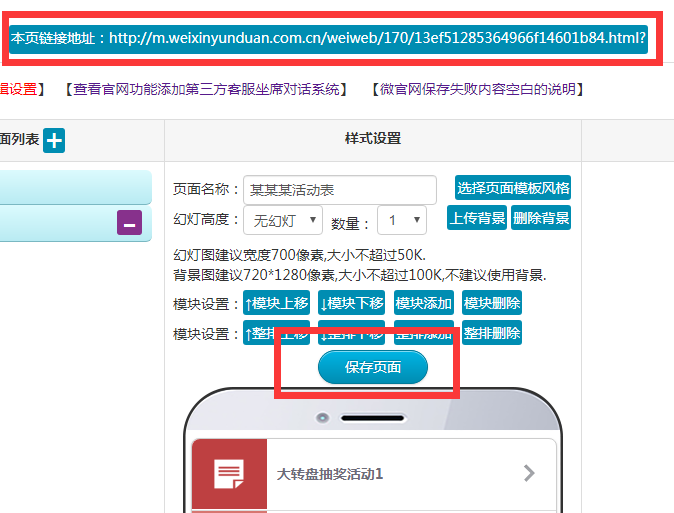Image resolution: width=674 pixels, height=513 pixels.
Task: Open the 幻灯高度 dropdown showing 无幻灯
Action: click(x=283, y=220)
